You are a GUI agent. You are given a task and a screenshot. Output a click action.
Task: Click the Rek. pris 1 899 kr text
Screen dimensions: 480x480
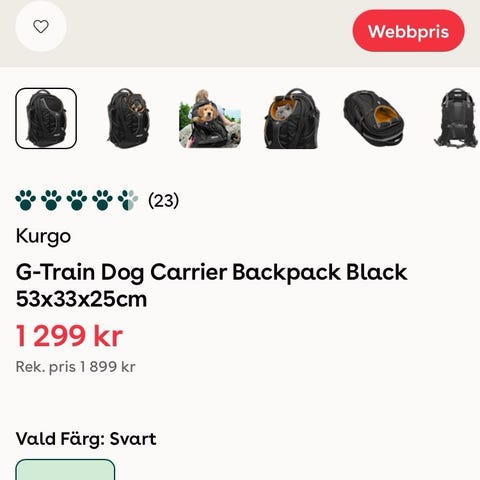tap(76, 367)
